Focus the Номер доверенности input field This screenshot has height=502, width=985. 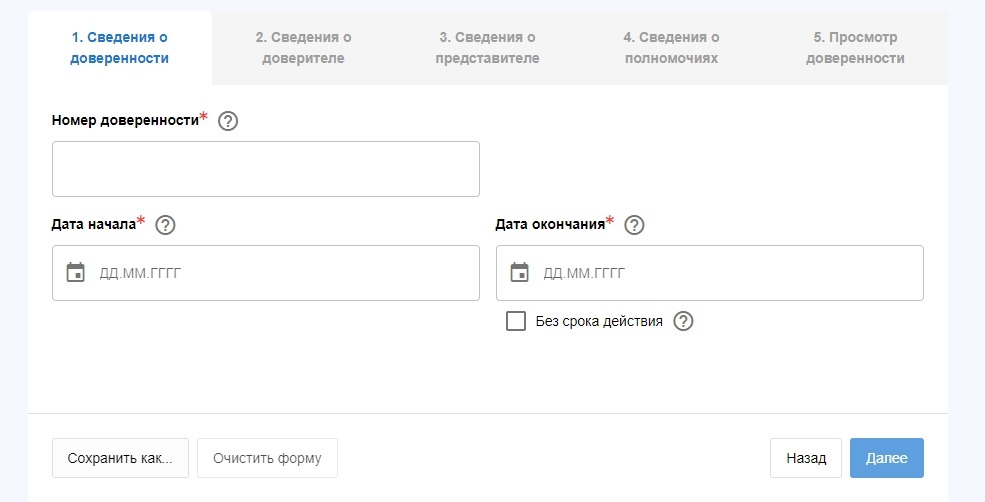(266, 169)
